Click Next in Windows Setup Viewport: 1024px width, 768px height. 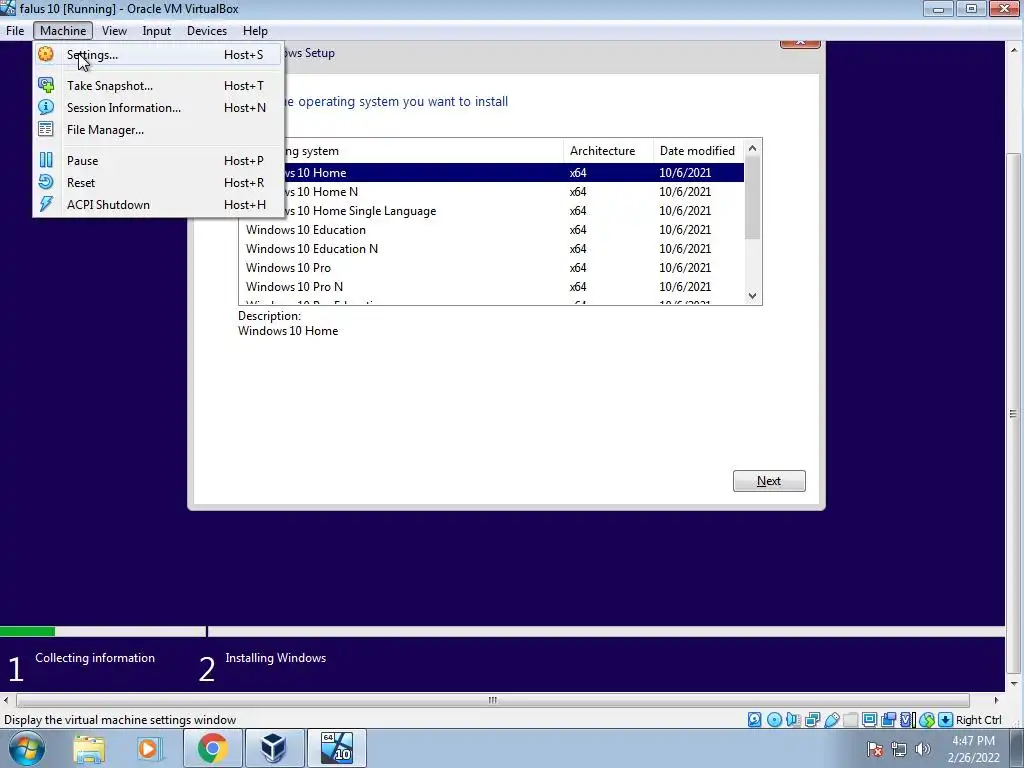(769, 481)
